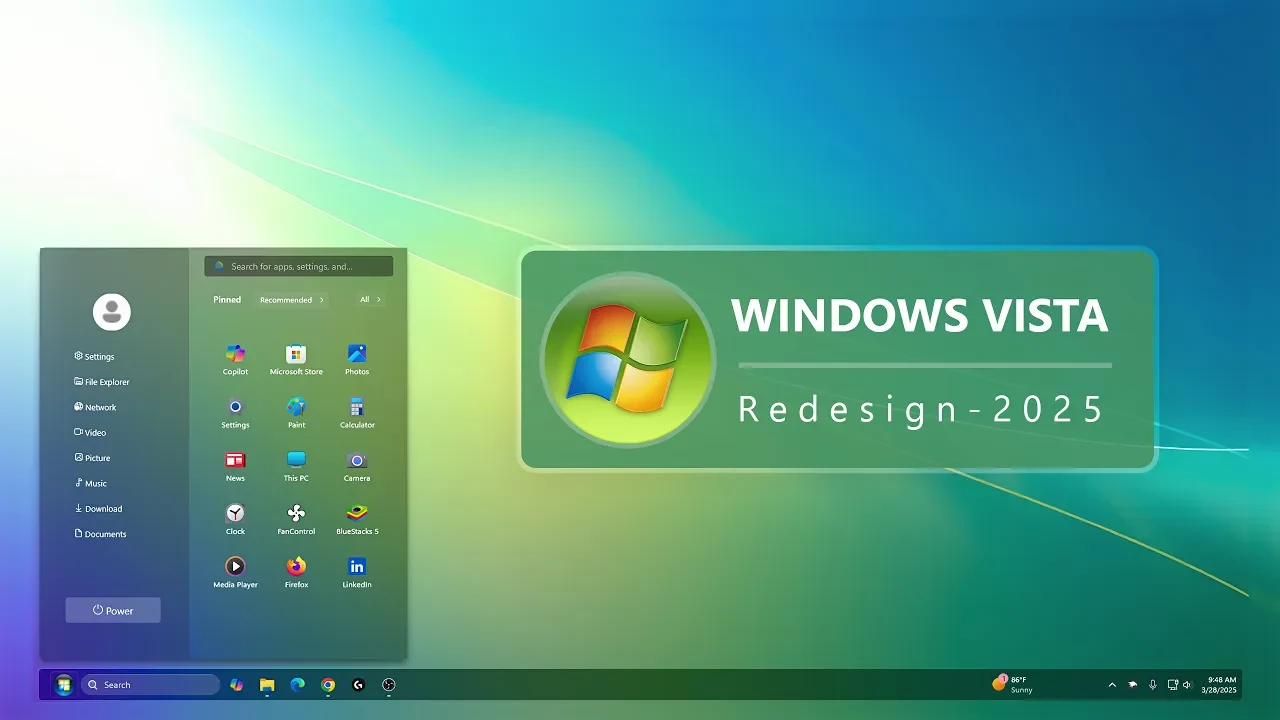1280x720 pixels.
Task: Open This PC from pinned apps
Action: (296, 465)
